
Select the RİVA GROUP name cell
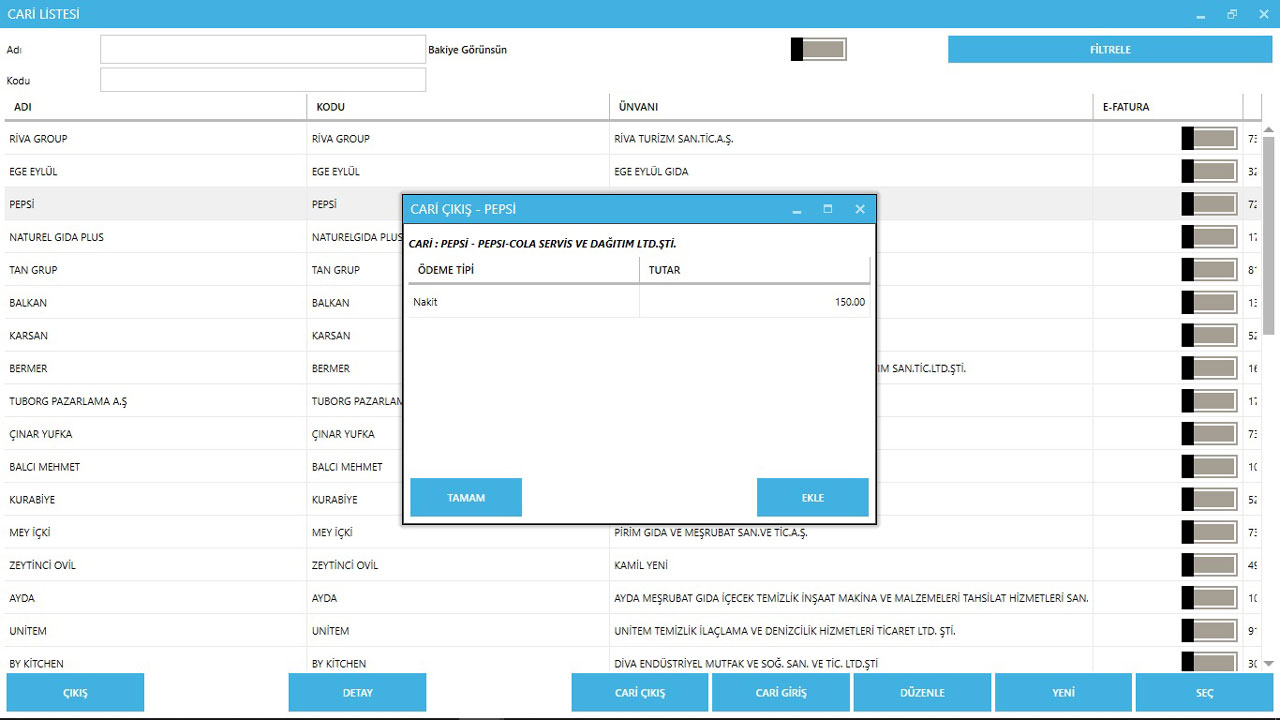pos(156,139)
